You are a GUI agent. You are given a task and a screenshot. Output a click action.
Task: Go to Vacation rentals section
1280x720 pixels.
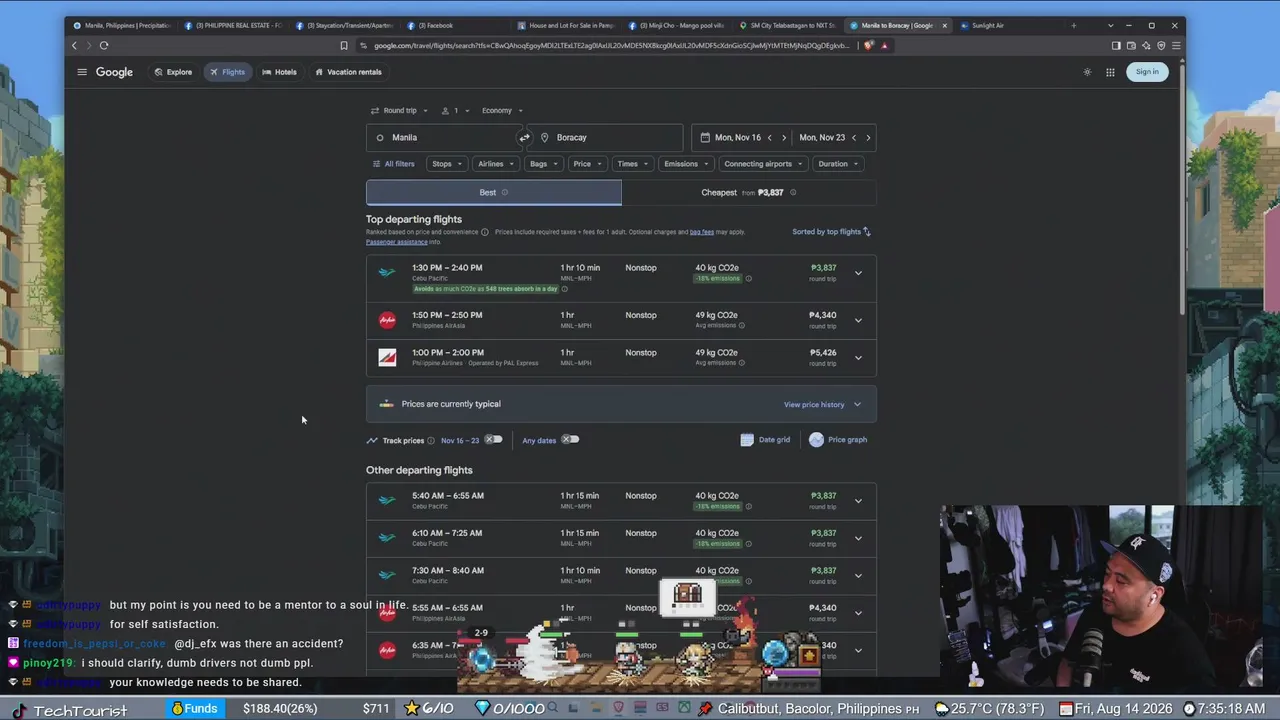click(348, 72)
